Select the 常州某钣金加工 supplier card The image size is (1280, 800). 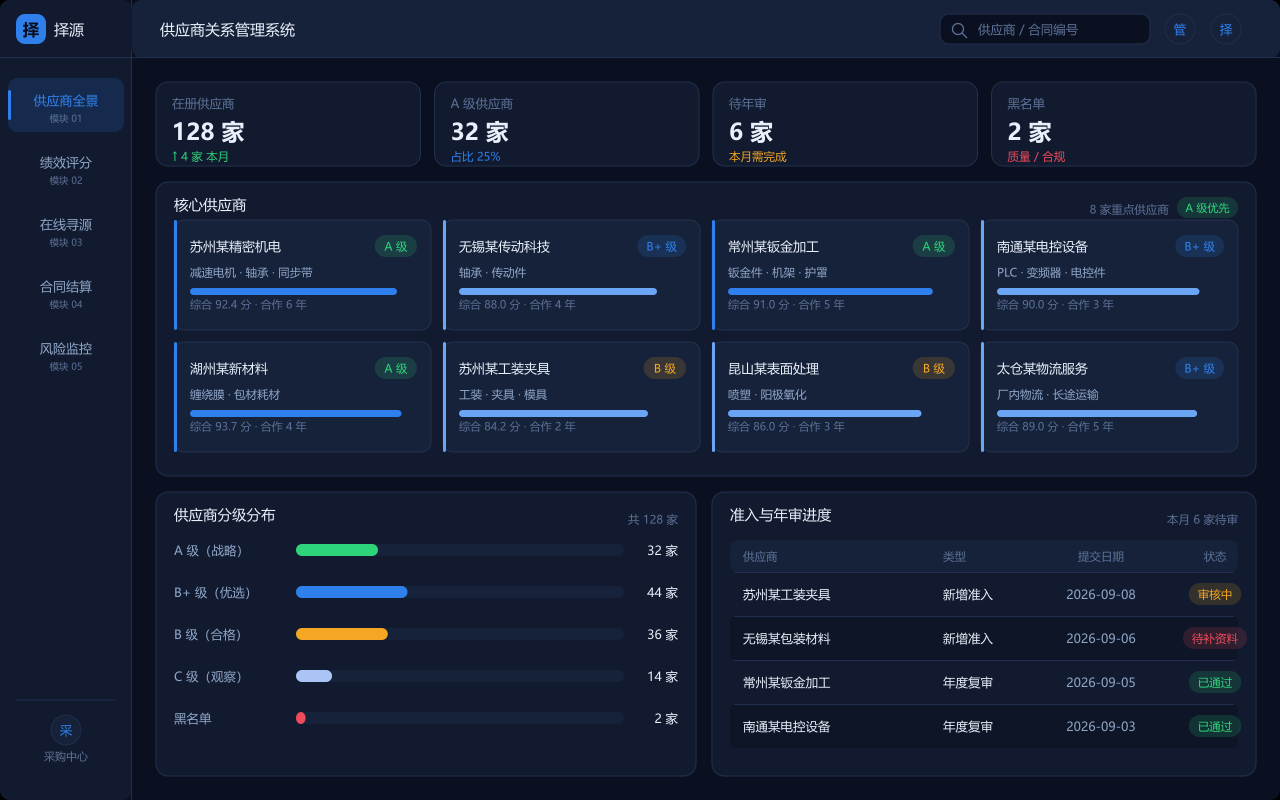click(x=841, y=275)
